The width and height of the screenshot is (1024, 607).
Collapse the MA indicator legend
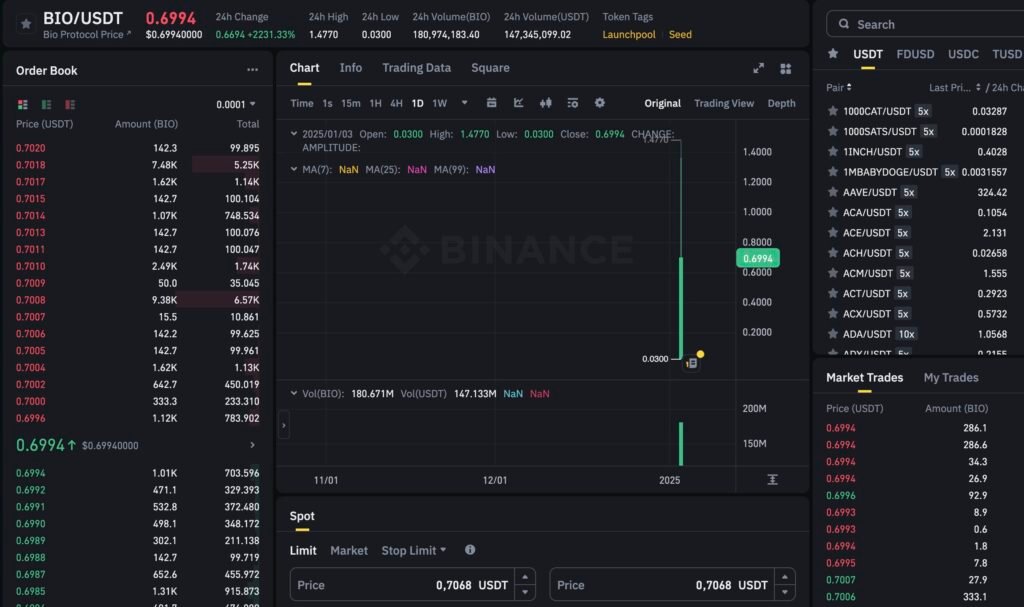tap(294, 169)
